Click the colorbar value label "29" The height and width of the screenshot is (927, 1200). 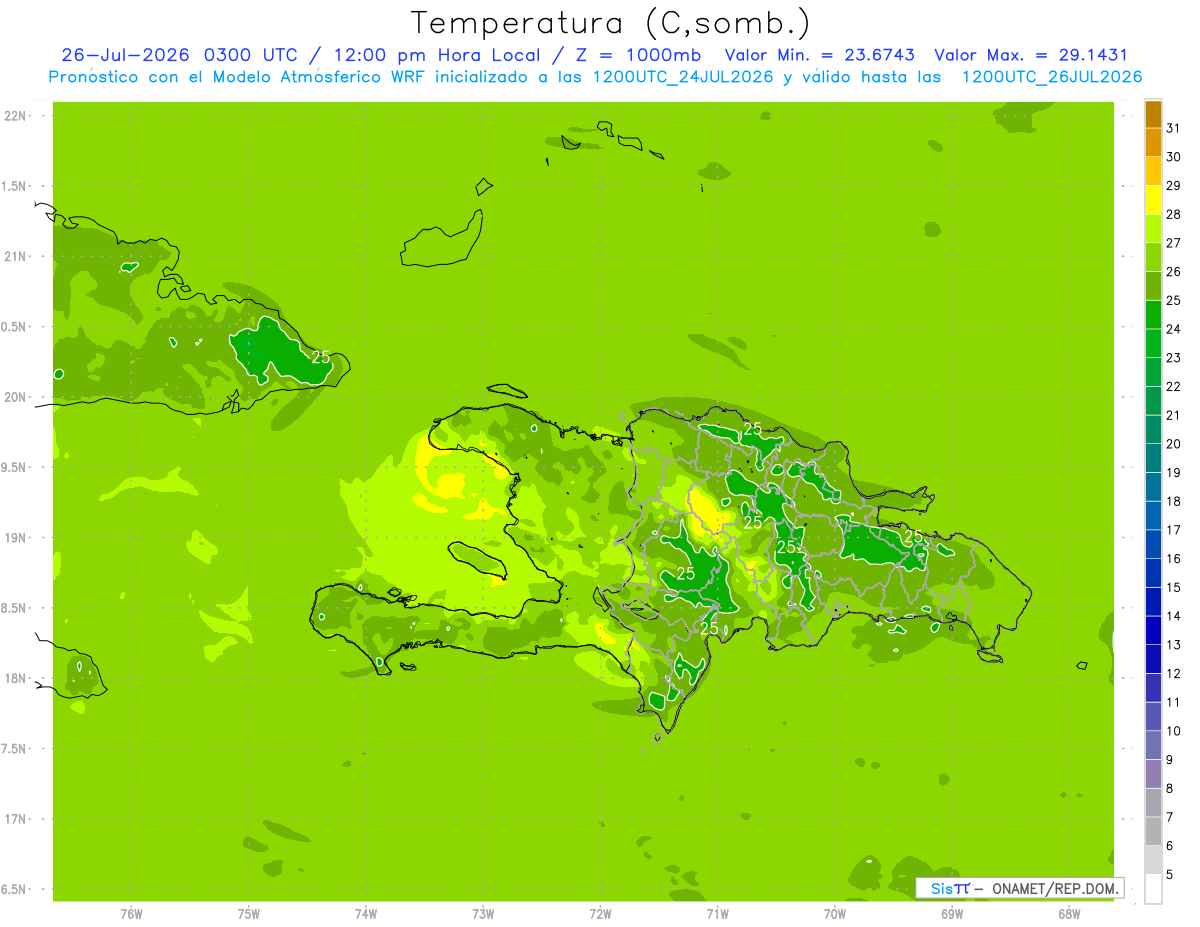click(1173, 185)
